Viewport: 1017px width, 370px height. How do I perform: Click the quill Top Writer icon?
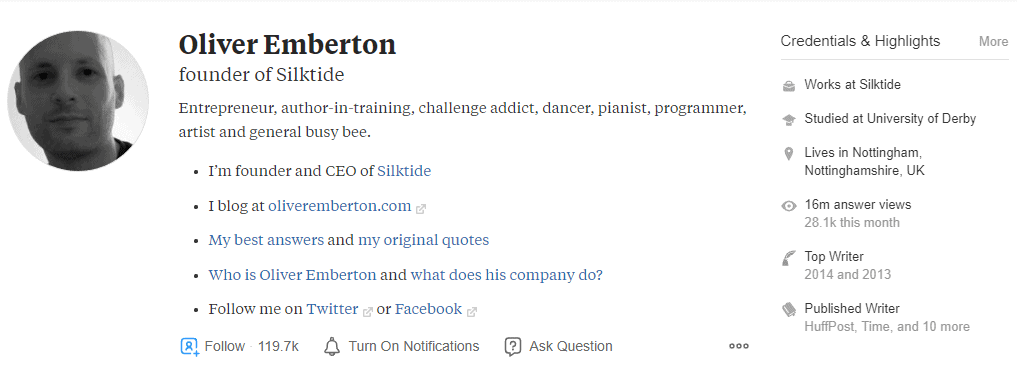coord(789,258)
